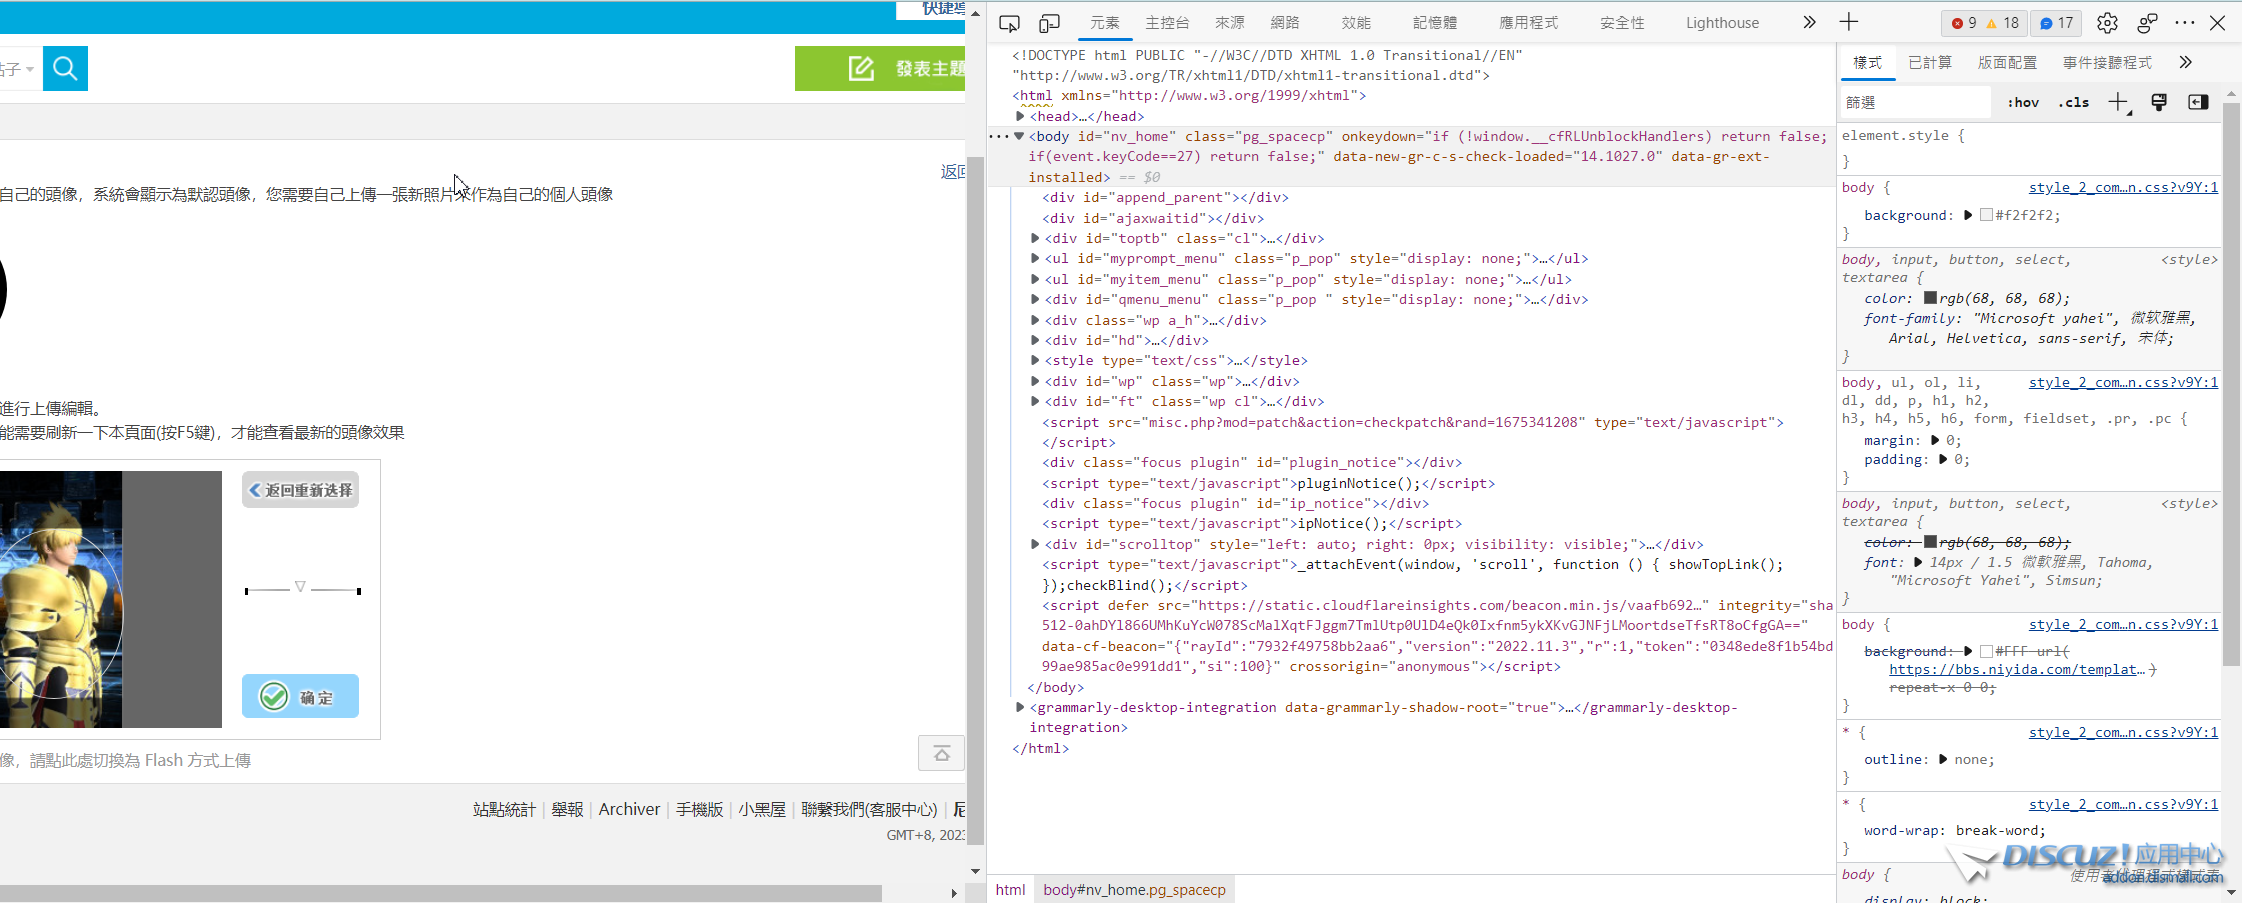Viewport: 2242px width, 903px height.
Task: Show more DevTools tabs chevron
Action: coord(1809,22)
